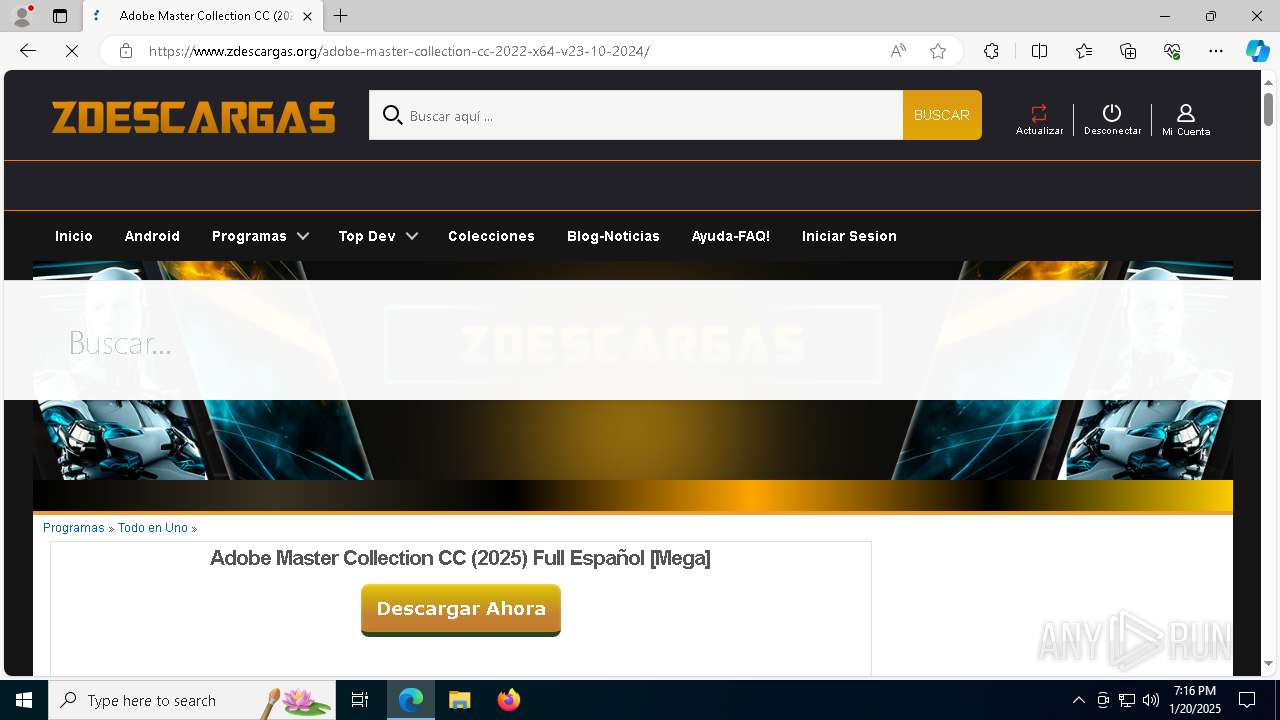1280x720 pixels.
Task: Follow the 'Todo en Uno' breadcrumb link
Action: pyautogui.click(x=153, y=528)
